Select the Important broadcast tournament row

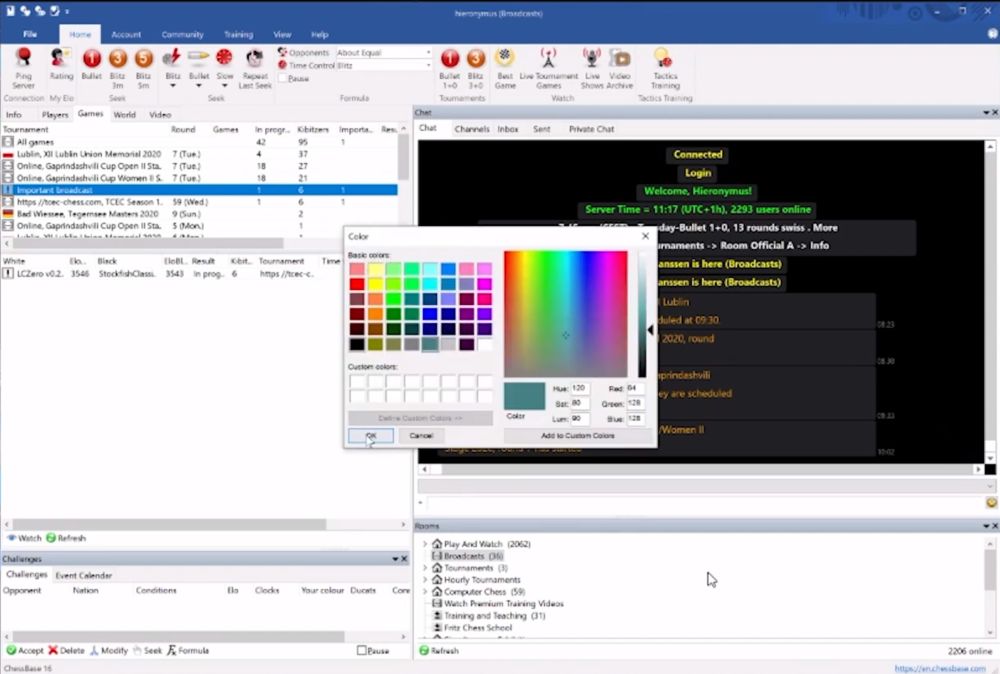(55, 190)
